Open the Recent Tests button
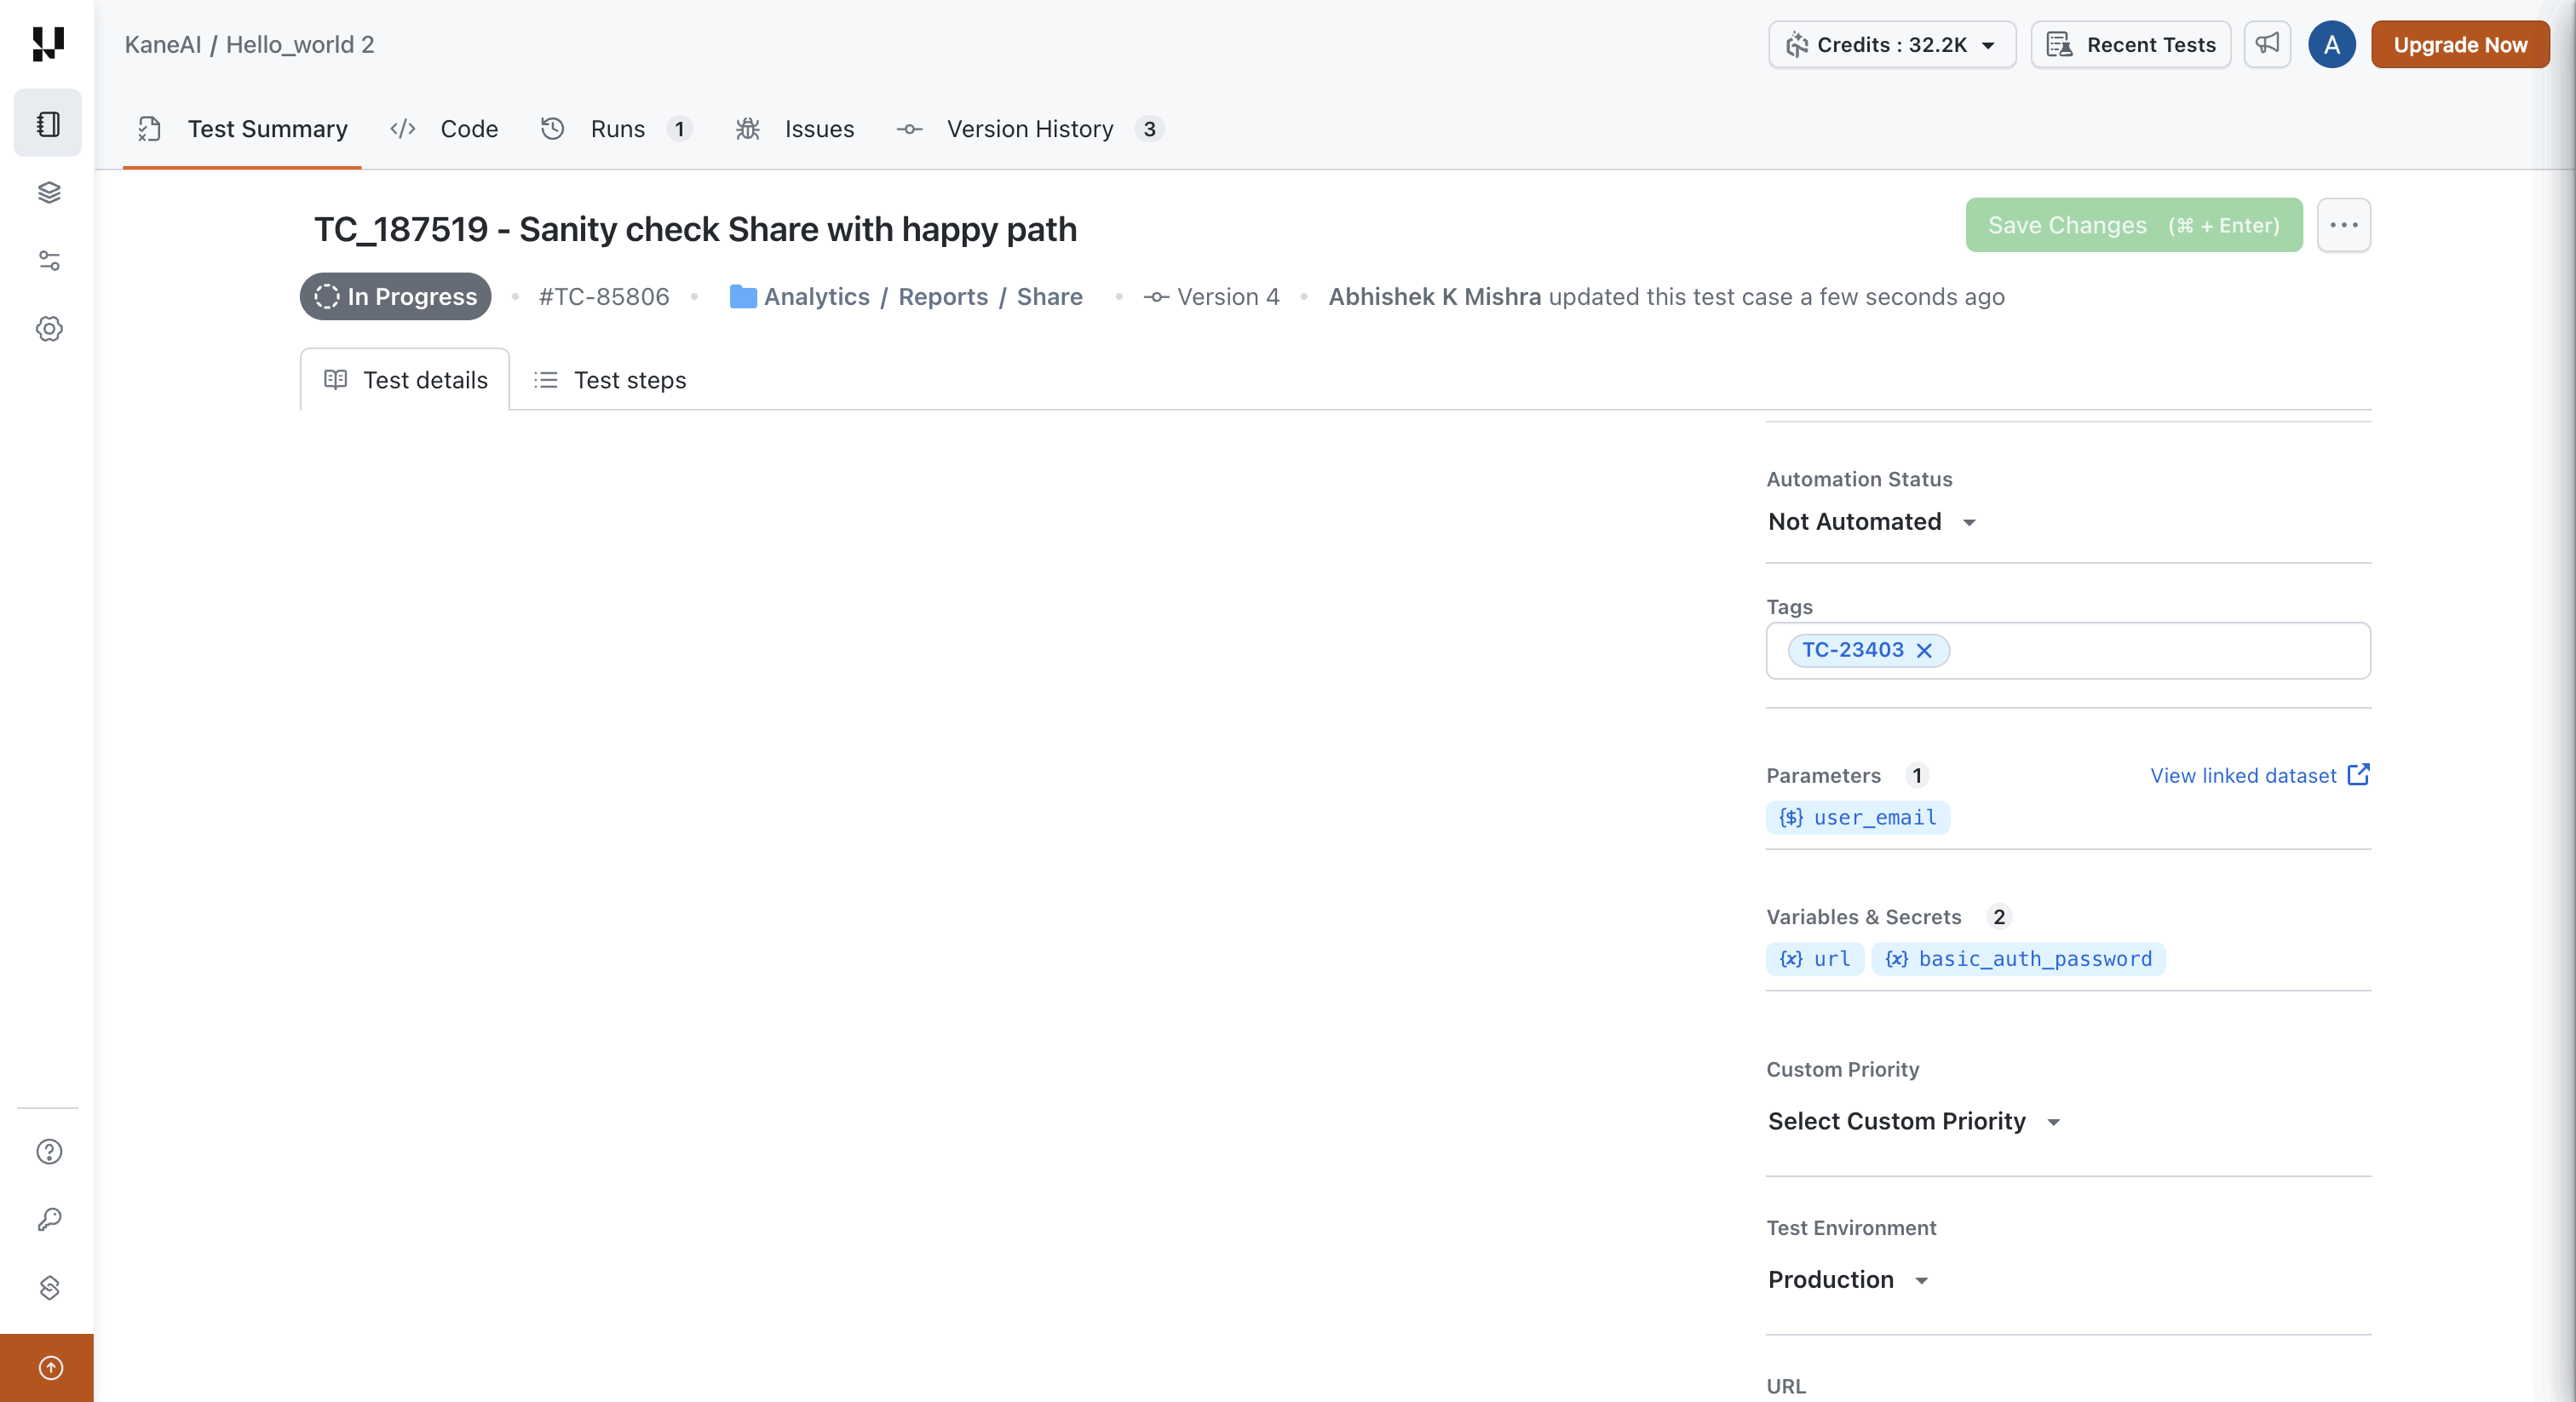 tap(2131, 44)
